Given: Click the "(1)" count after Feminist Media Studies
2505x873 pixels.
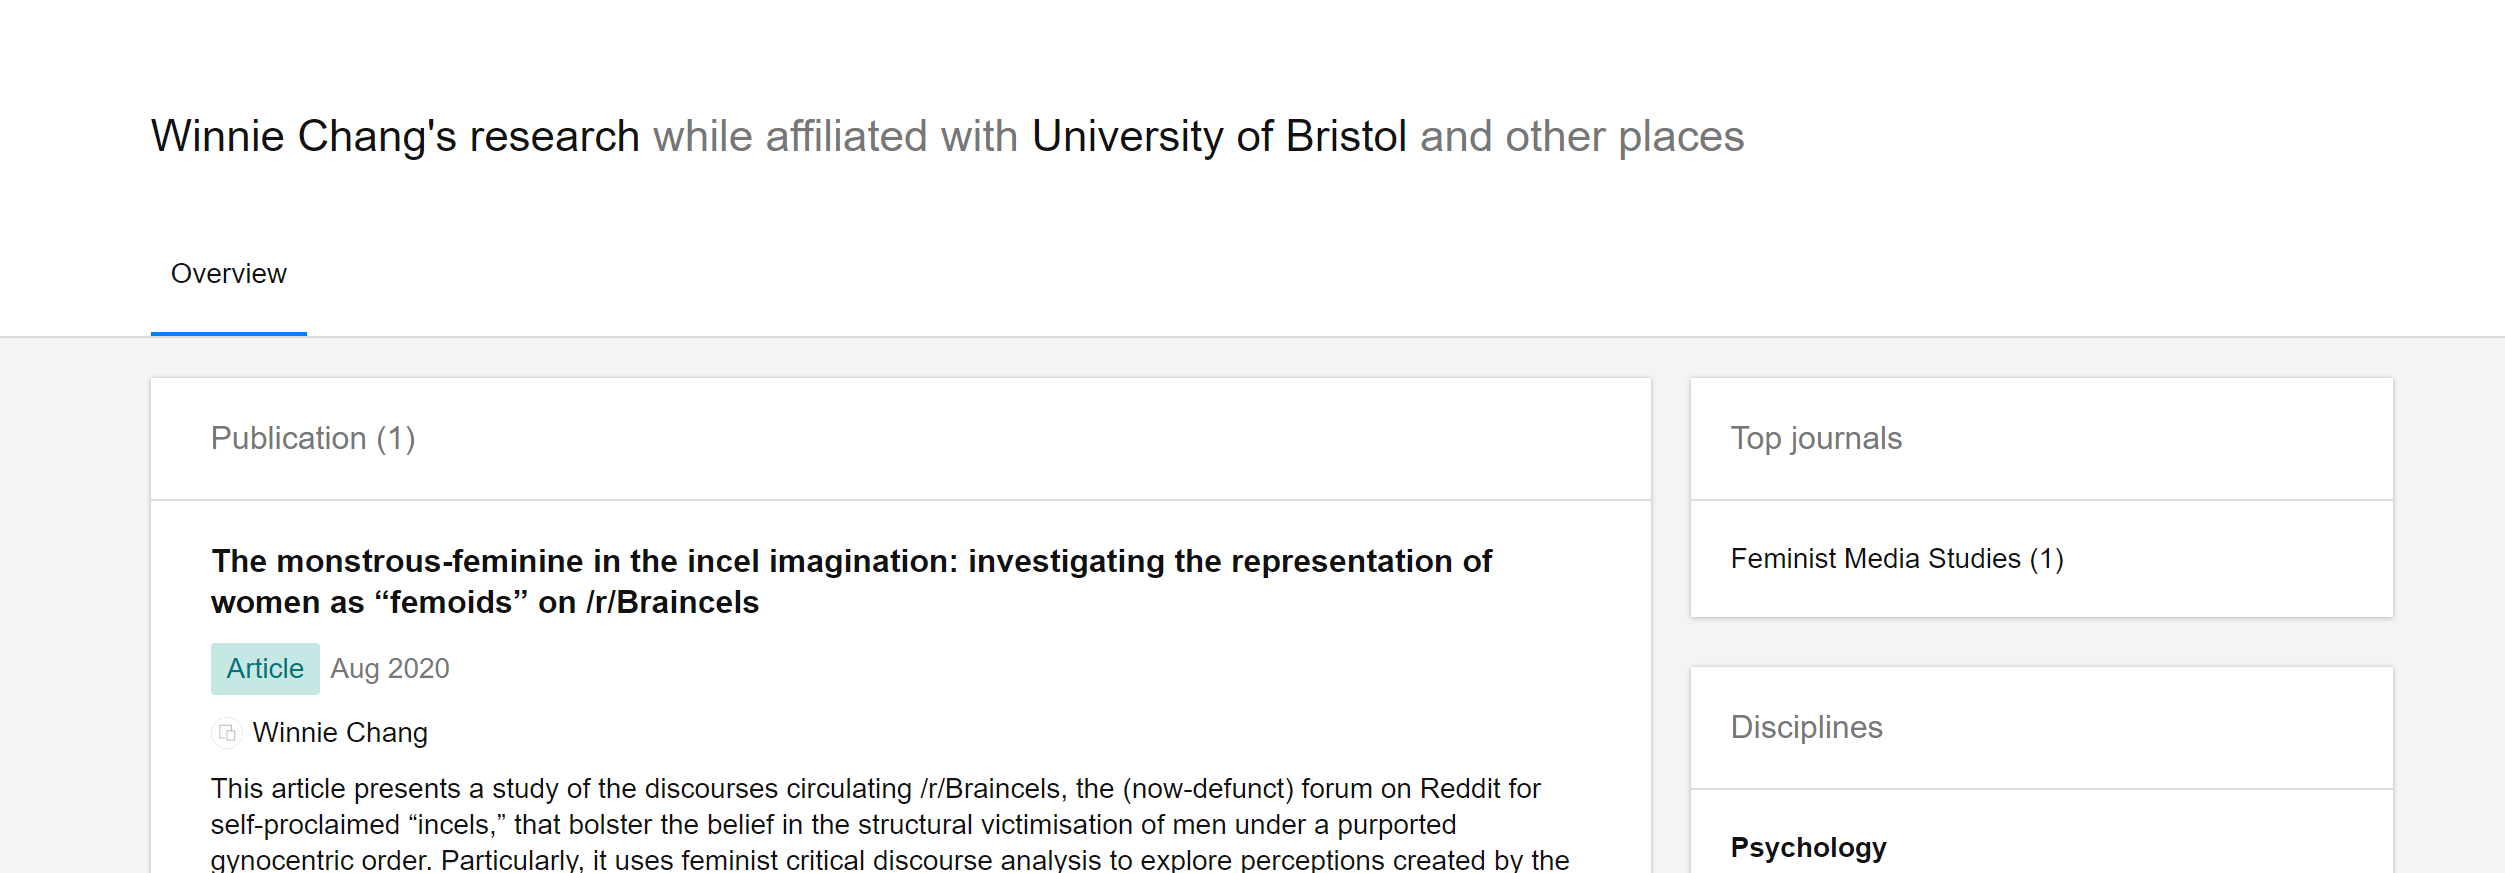Looking at the screenshot, I should (x=2046, y=559).
